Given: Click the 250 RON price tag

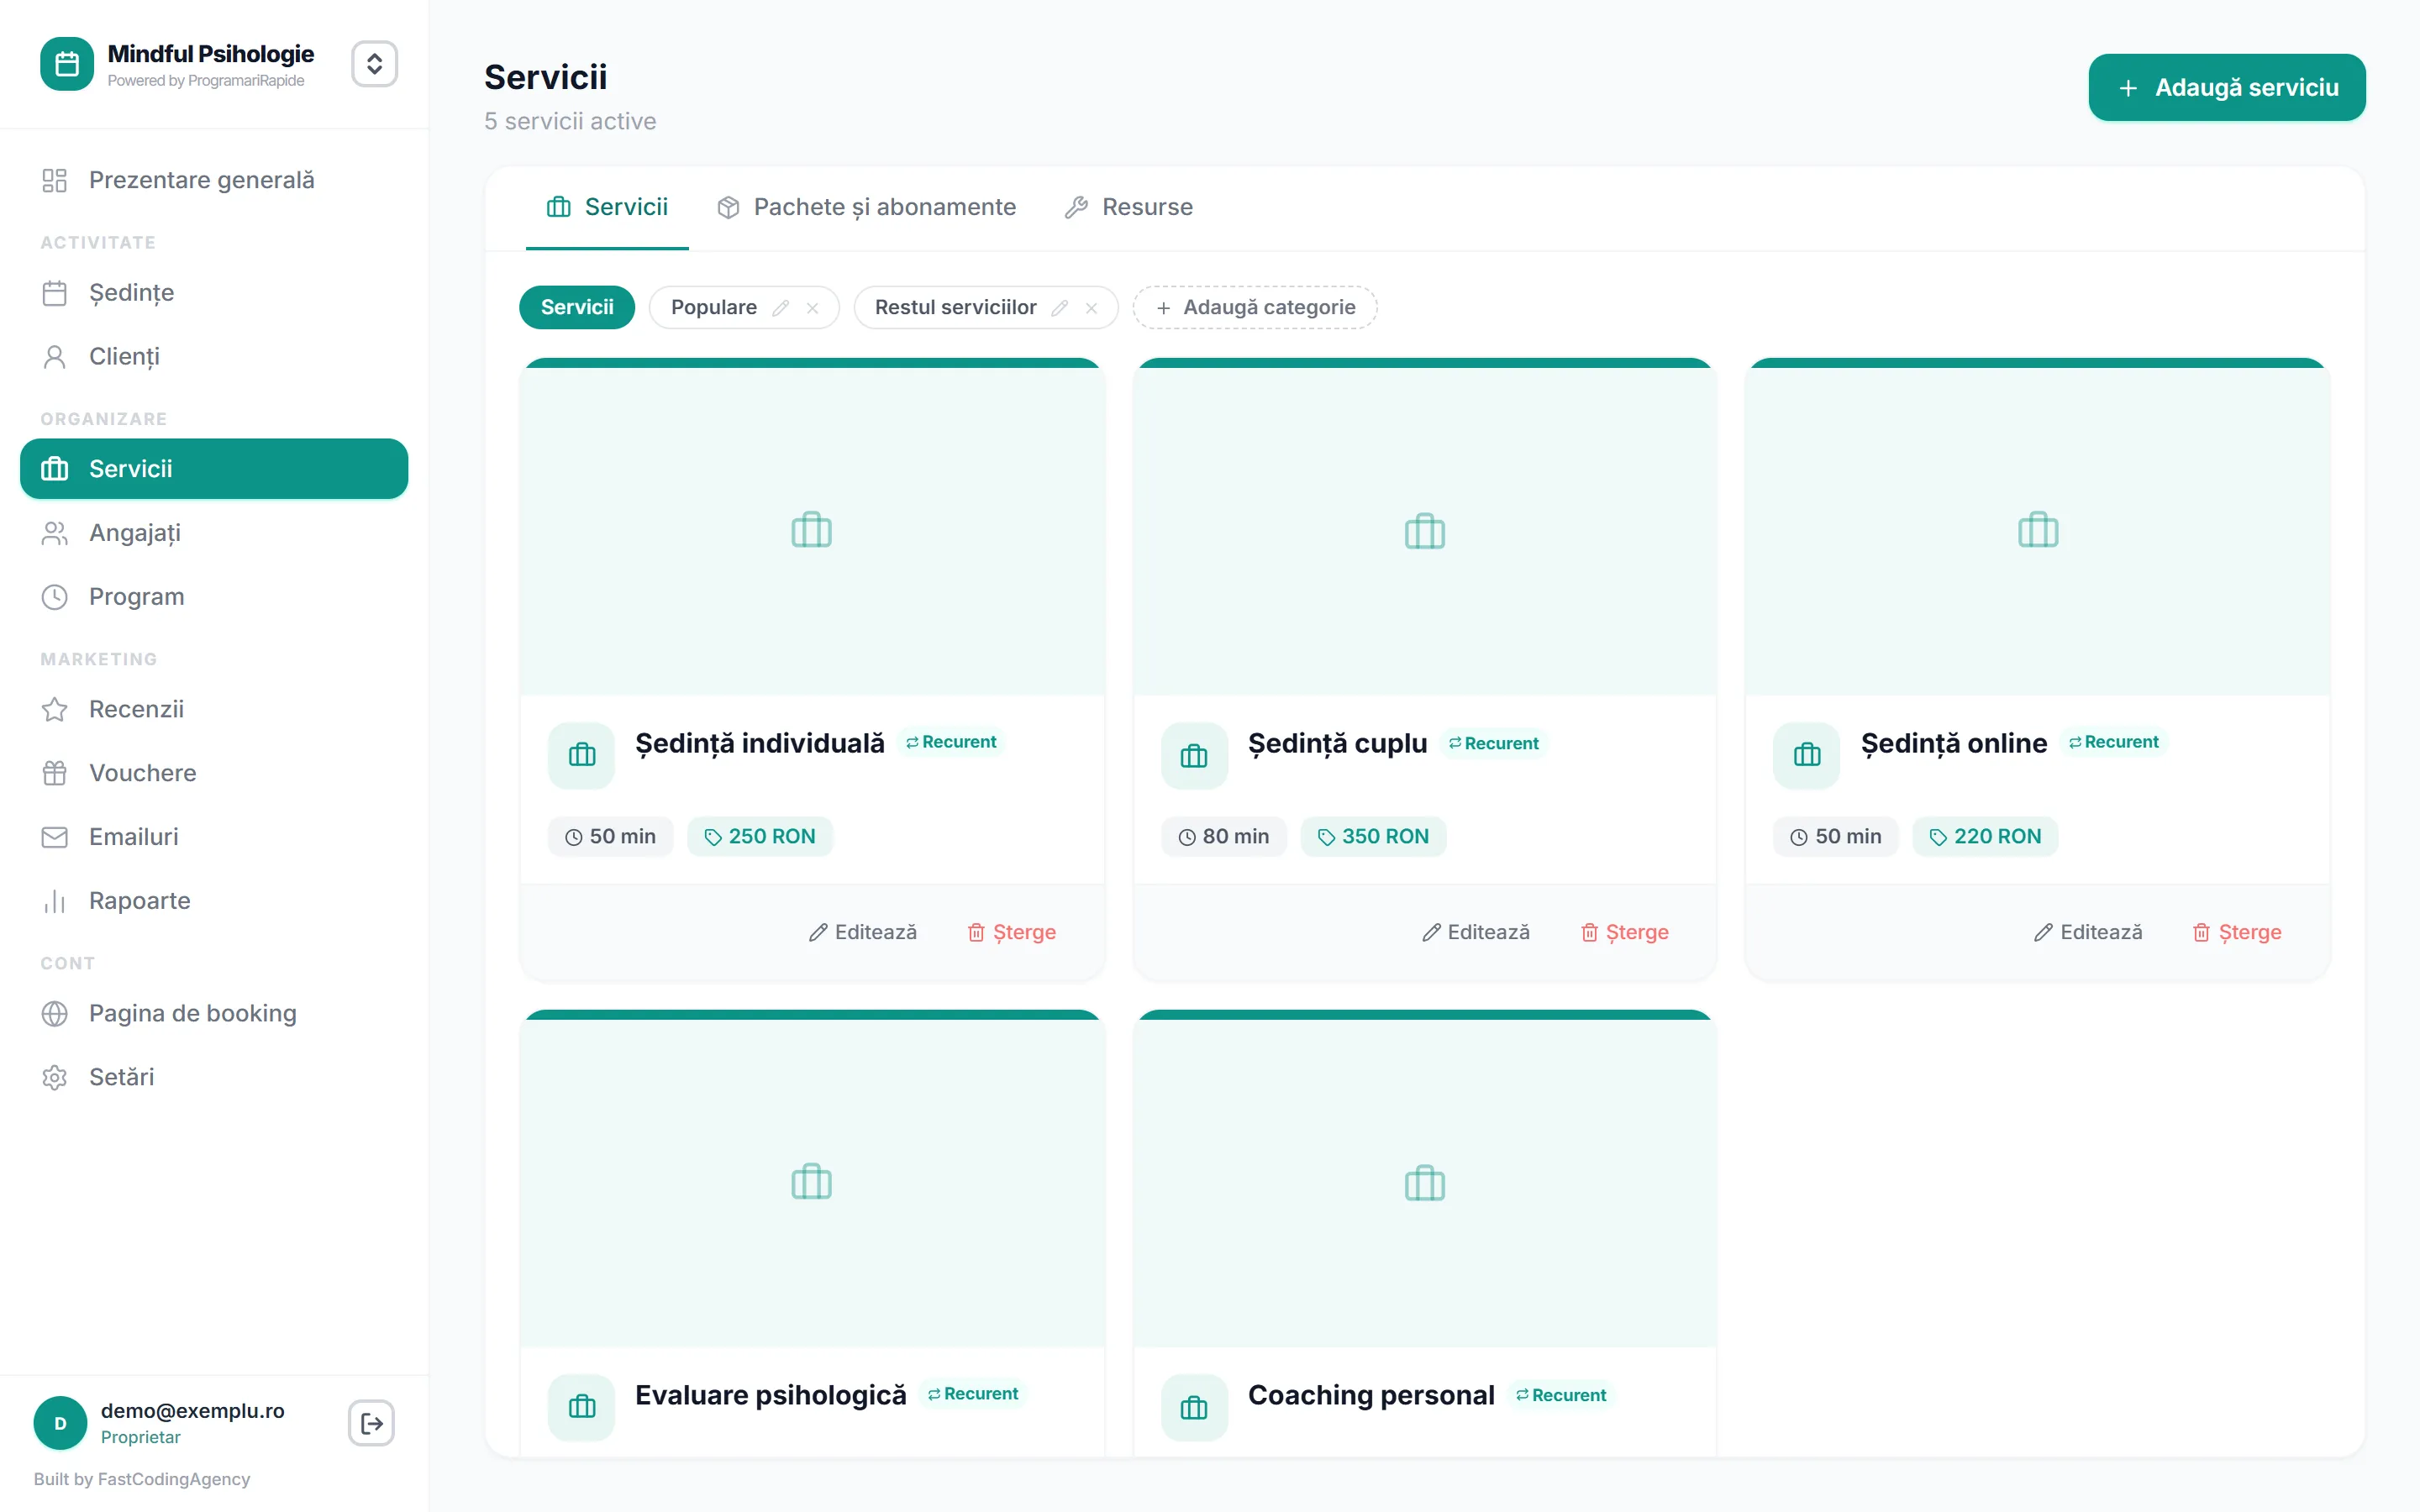Looking at the screenshot, I should coord(760,837).
